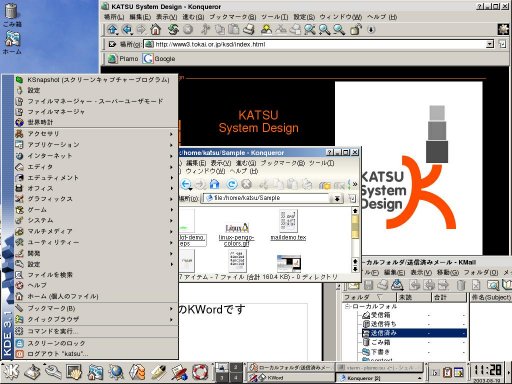Expand the グラフィックス submenu in the K menu
The width and height of the screenshot is (512, 384).
(x=96, y=199)
